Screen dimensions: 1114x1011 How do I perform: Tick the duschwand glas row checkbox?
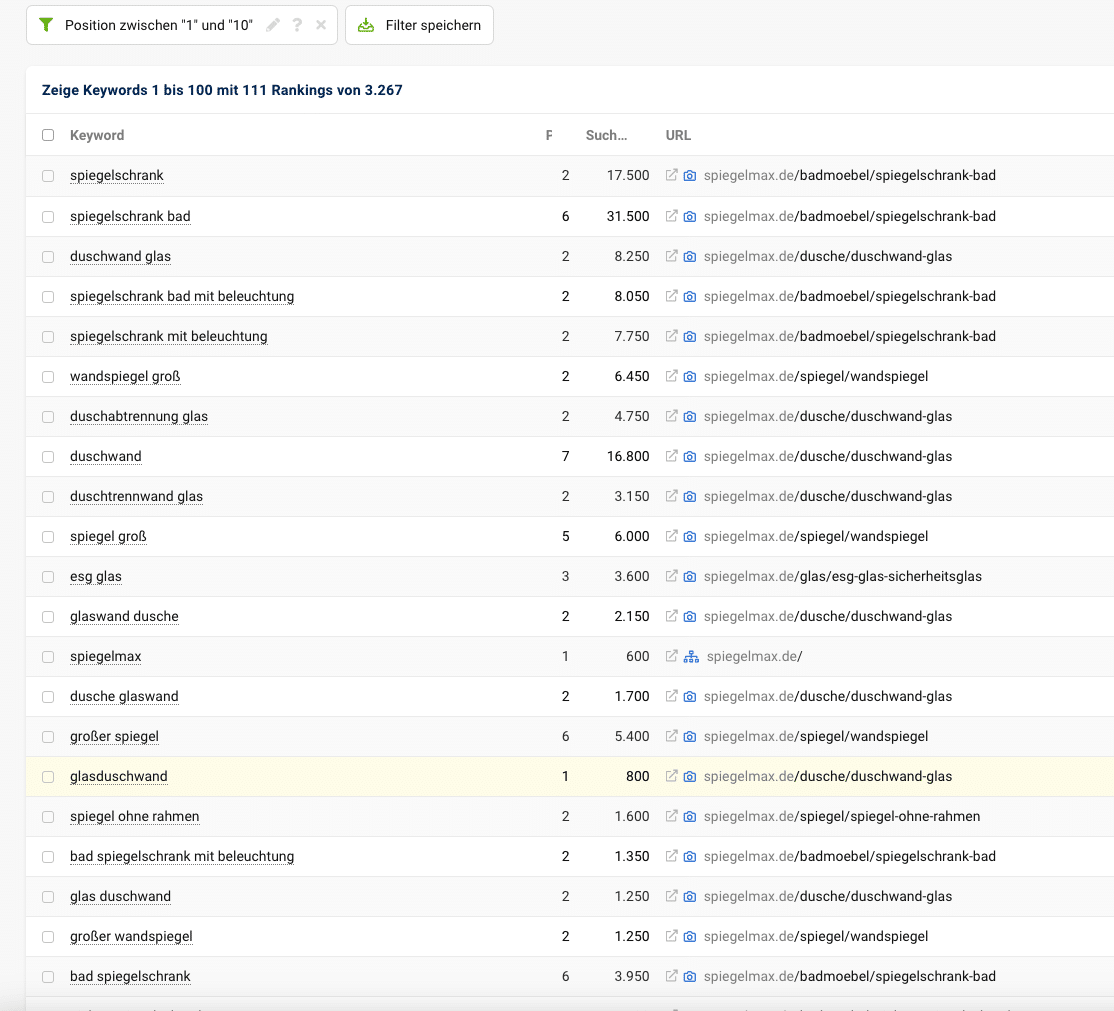point(48,256)
